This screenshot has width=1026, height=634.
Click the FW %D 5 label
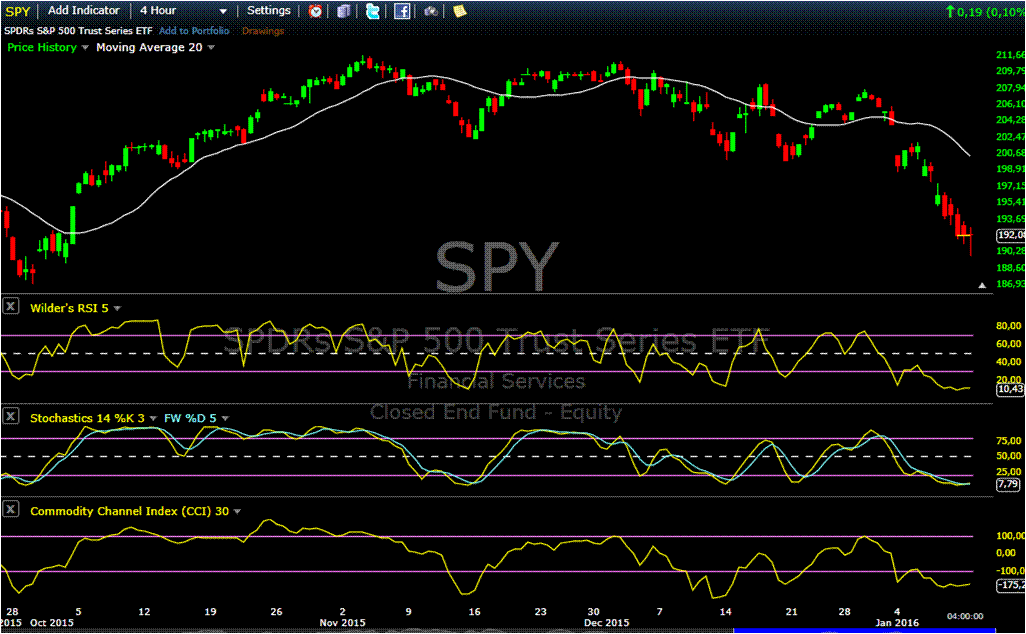click(190, 417)
